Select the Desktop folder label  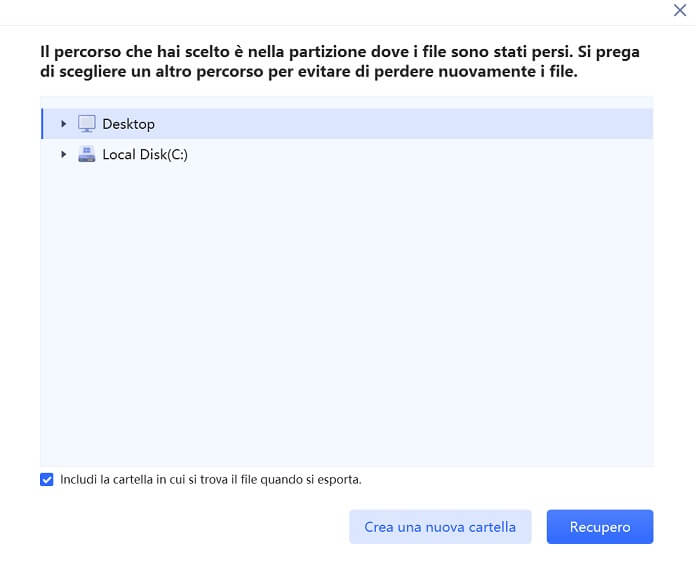click(x=129, y=124)
